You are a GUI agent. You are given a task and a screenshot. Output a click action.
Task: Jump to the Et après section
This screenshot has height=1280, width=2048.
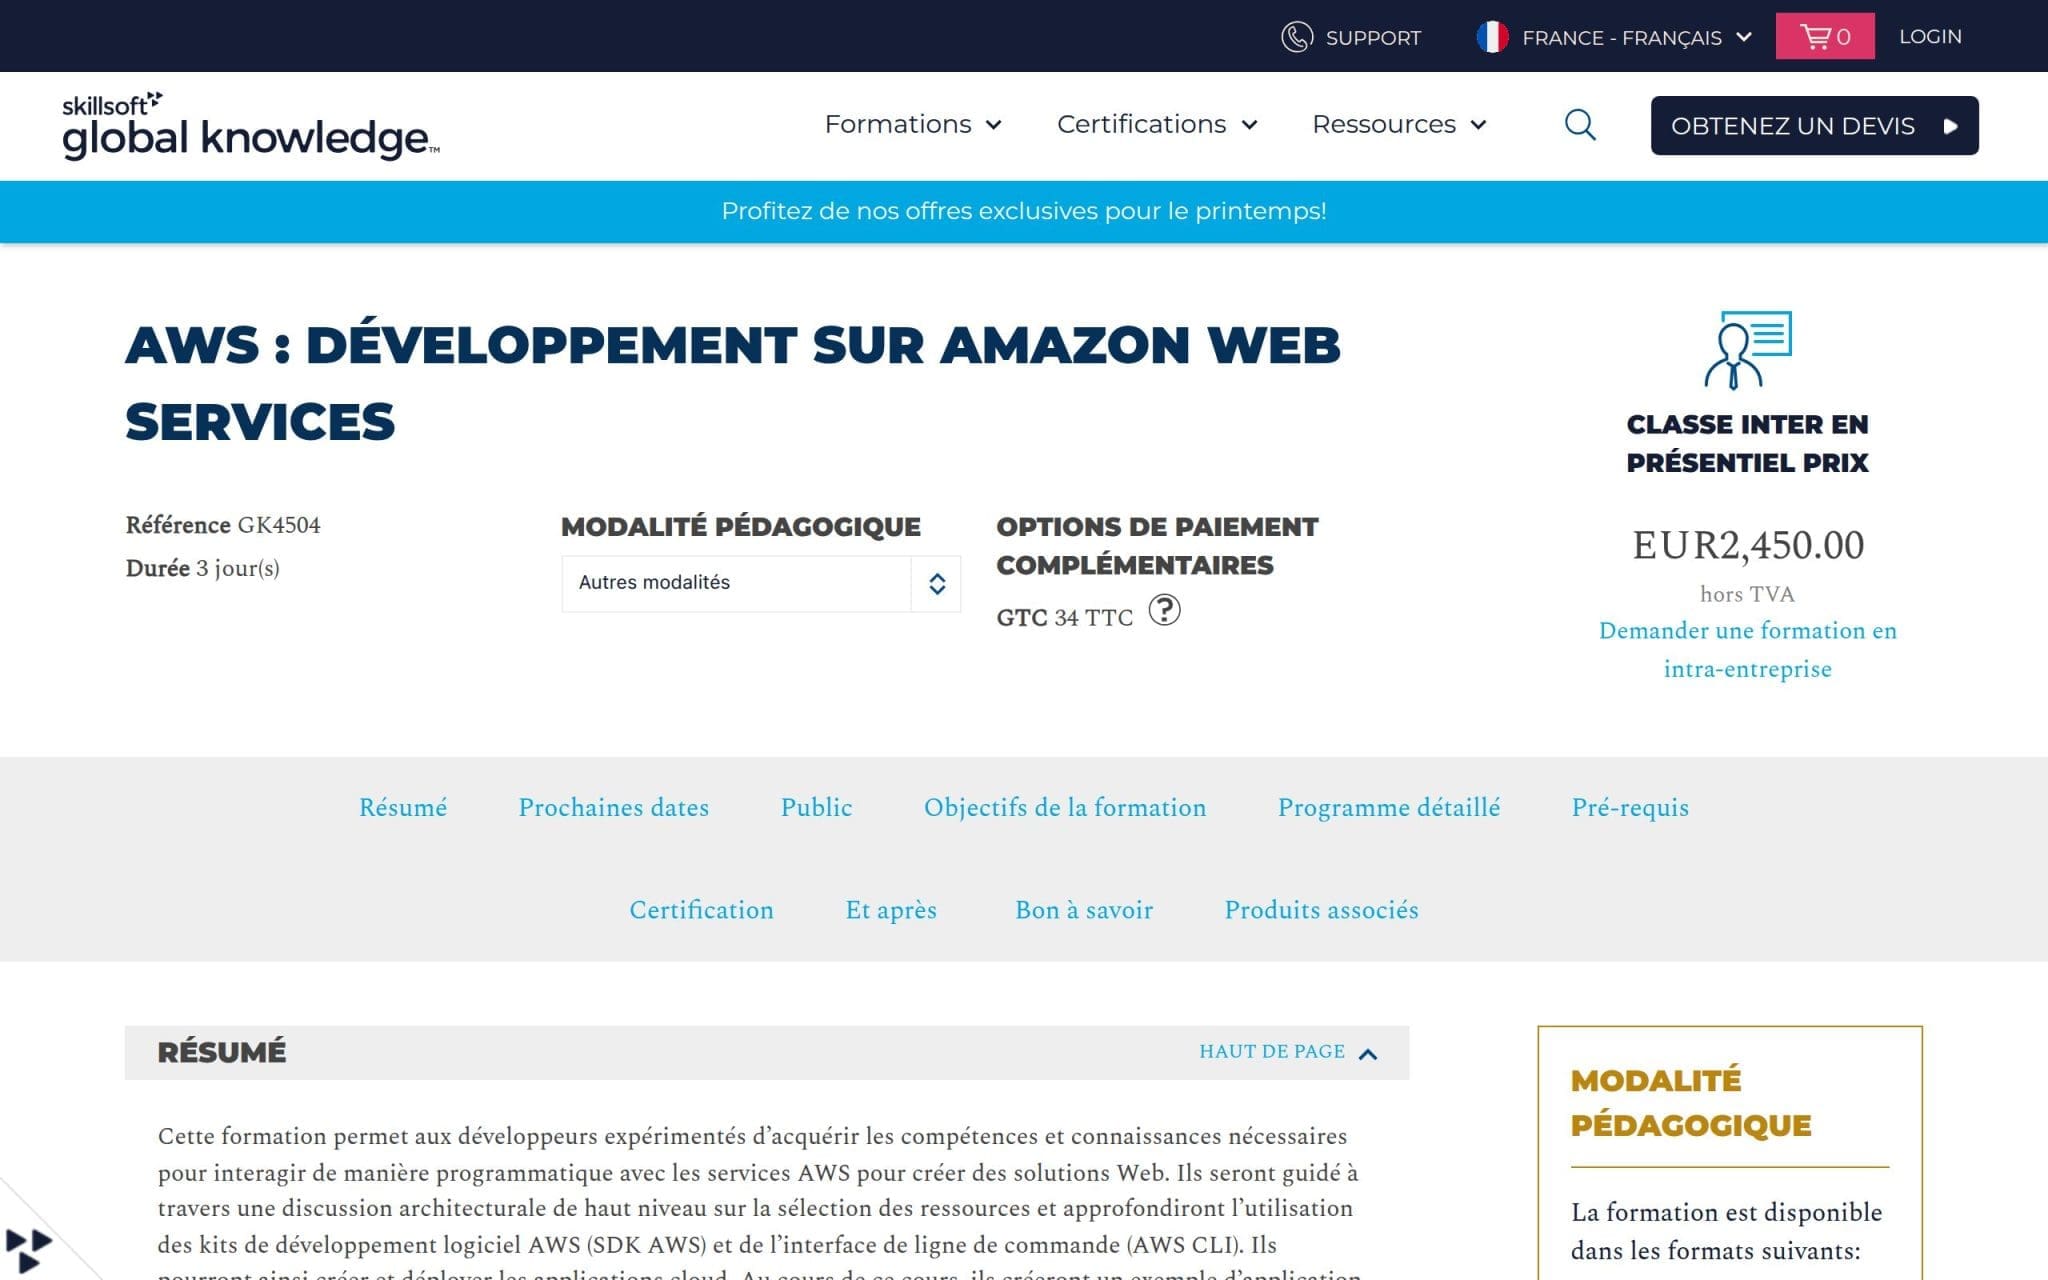[x=891, y=909]
